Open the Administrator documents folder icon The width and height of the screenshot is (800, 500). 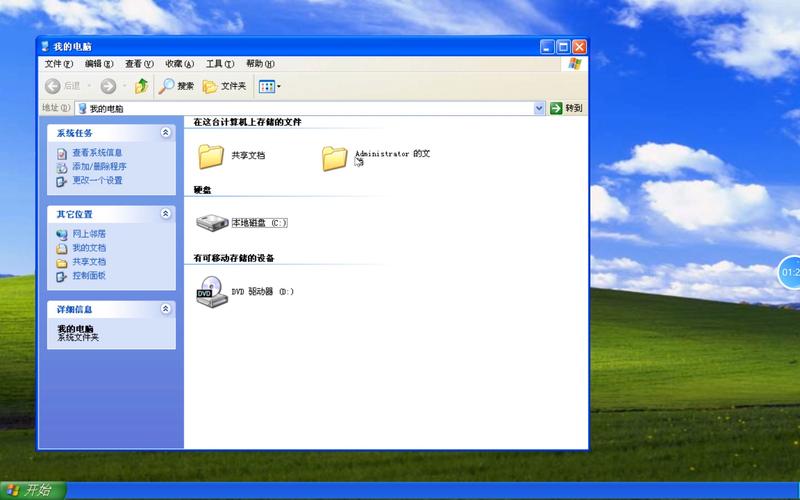pyautogui.click(x=335, y=157)
